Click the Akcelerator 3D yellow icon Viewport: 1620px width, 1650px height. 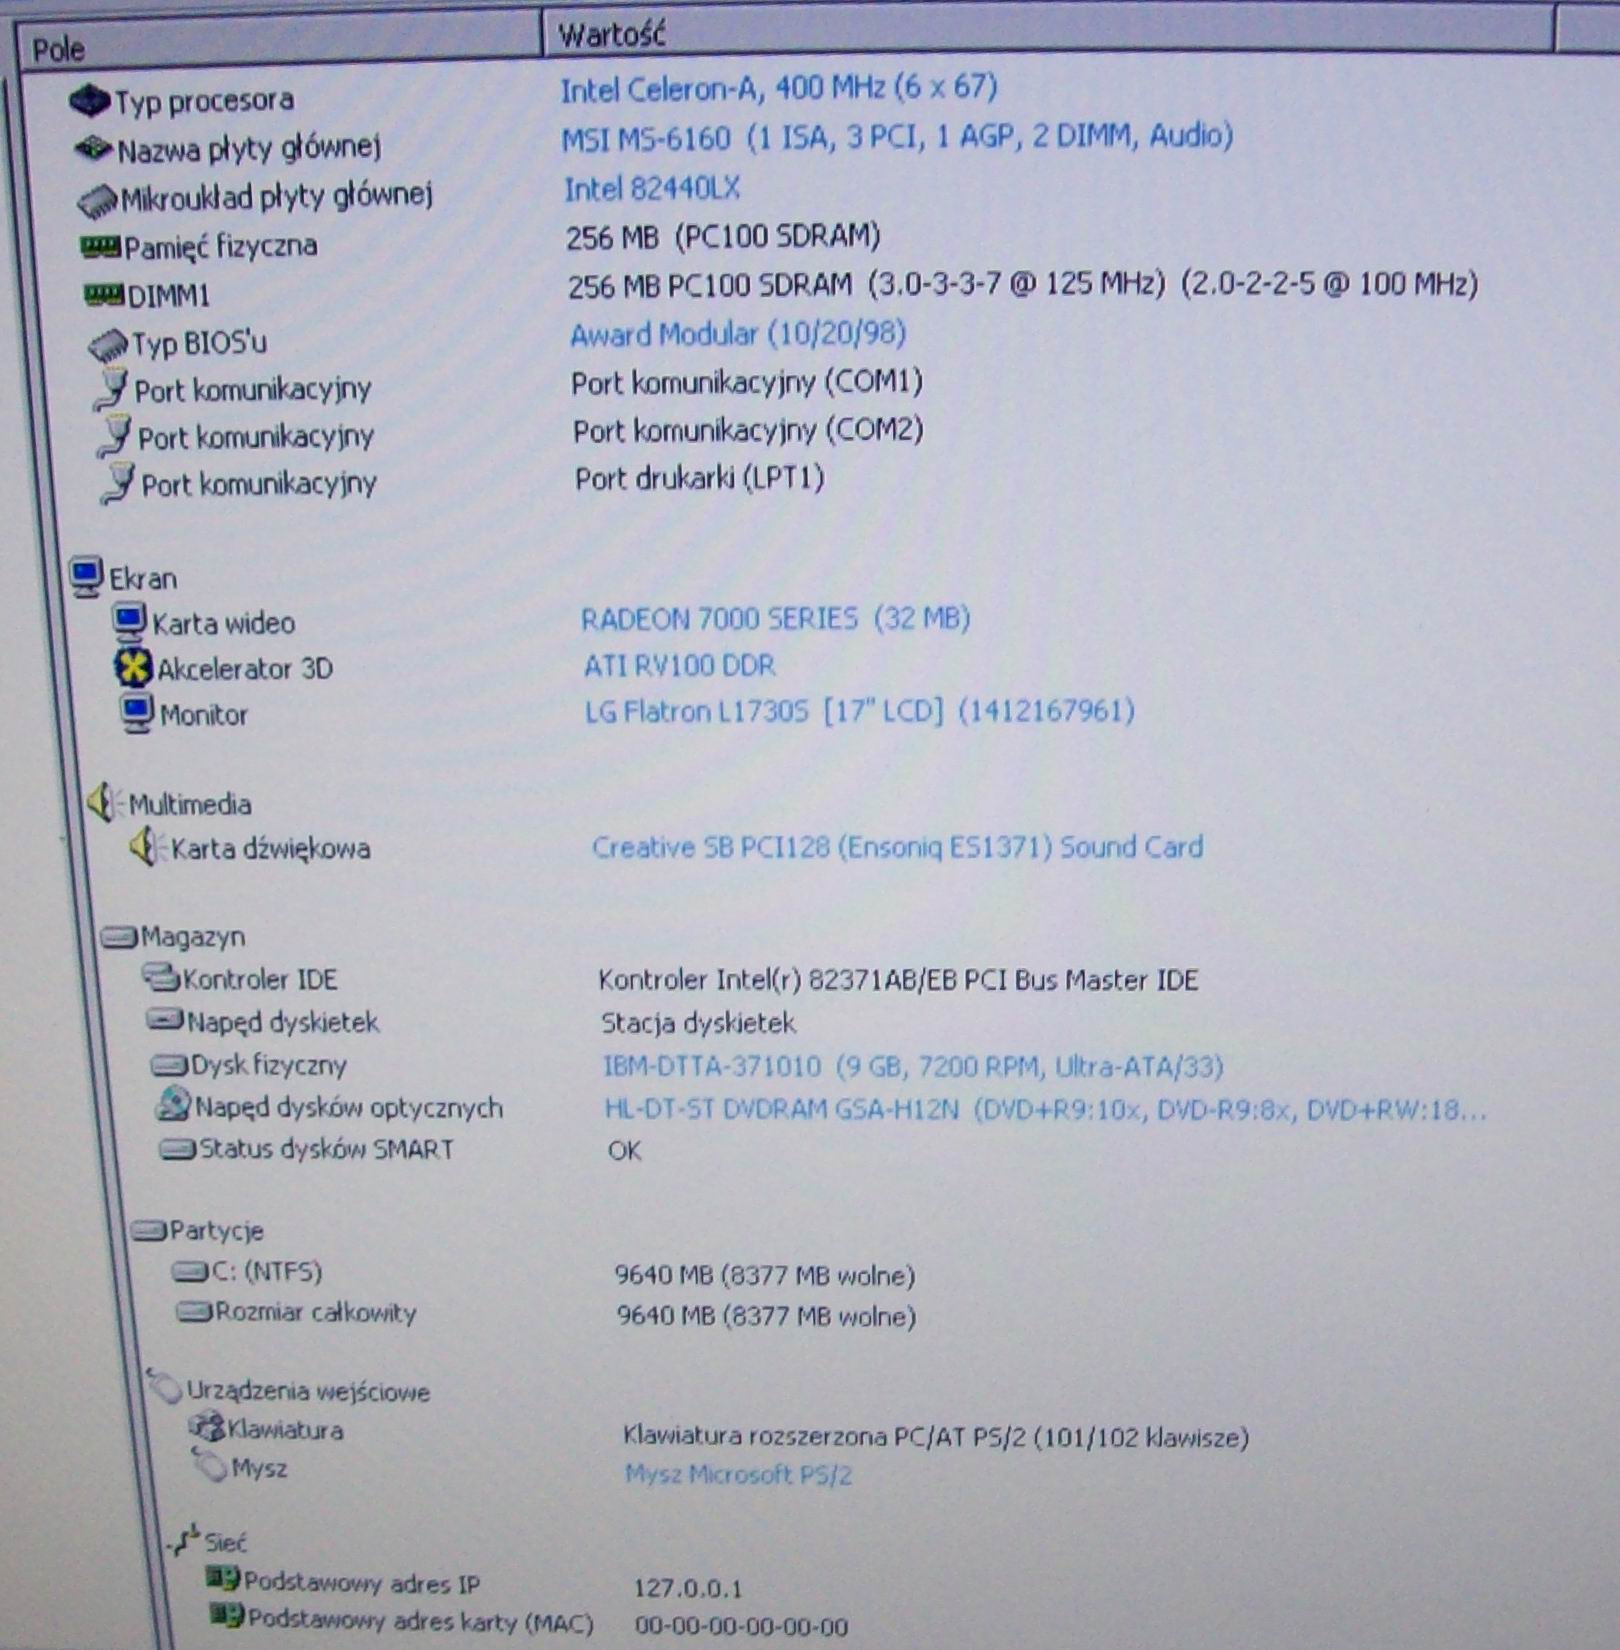coord(133,667)
